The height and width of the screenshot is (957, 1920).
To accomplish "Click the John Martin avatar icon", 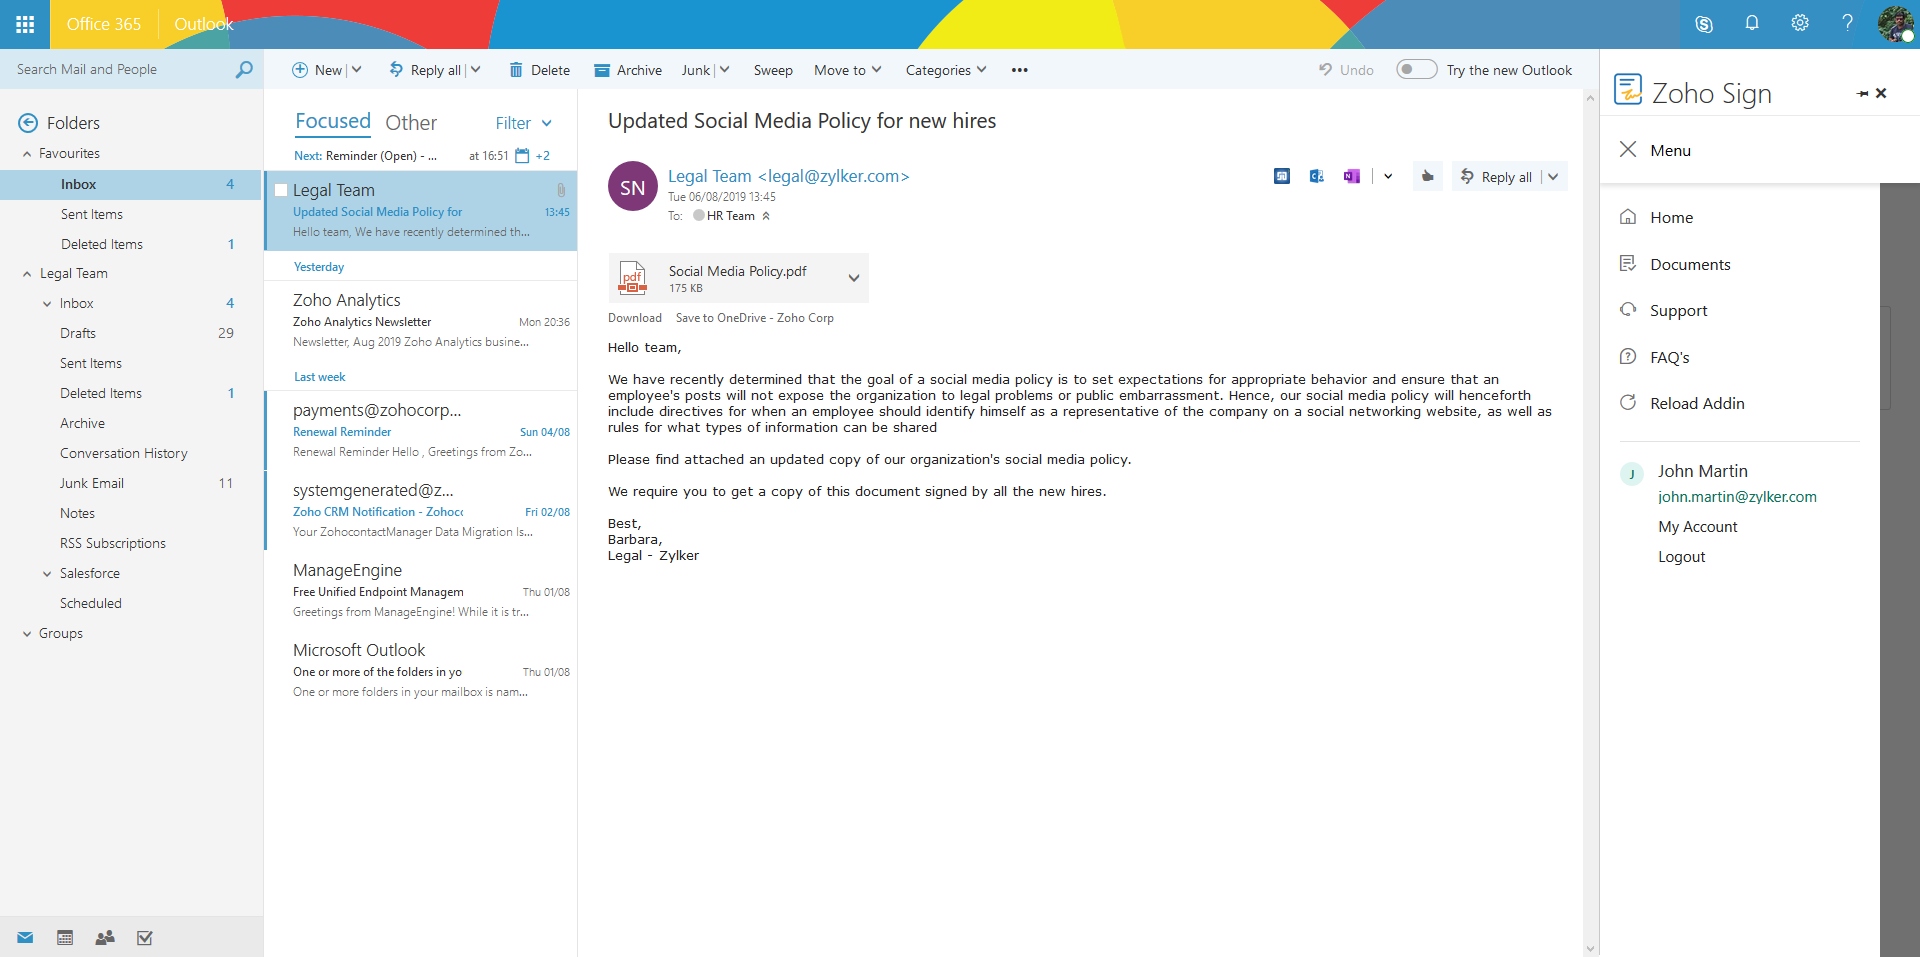I will pyautogui.click(x=1631, y=474).
